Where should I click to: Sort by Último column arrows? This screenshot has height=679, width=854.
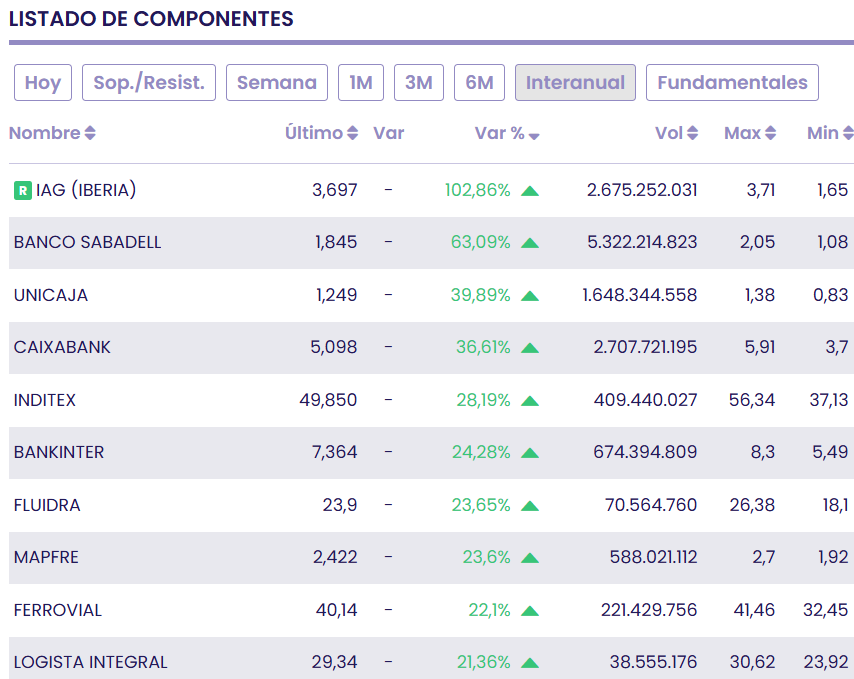[x=352, y=134]
